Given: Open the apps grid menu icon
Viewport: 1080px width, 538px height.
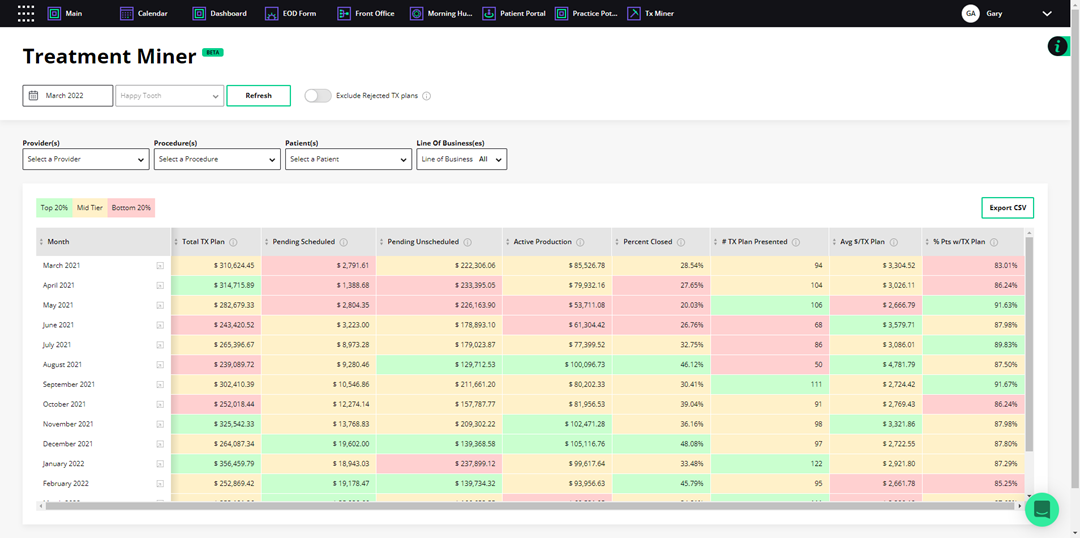Looking at the screenshot, I should (27, 14).
